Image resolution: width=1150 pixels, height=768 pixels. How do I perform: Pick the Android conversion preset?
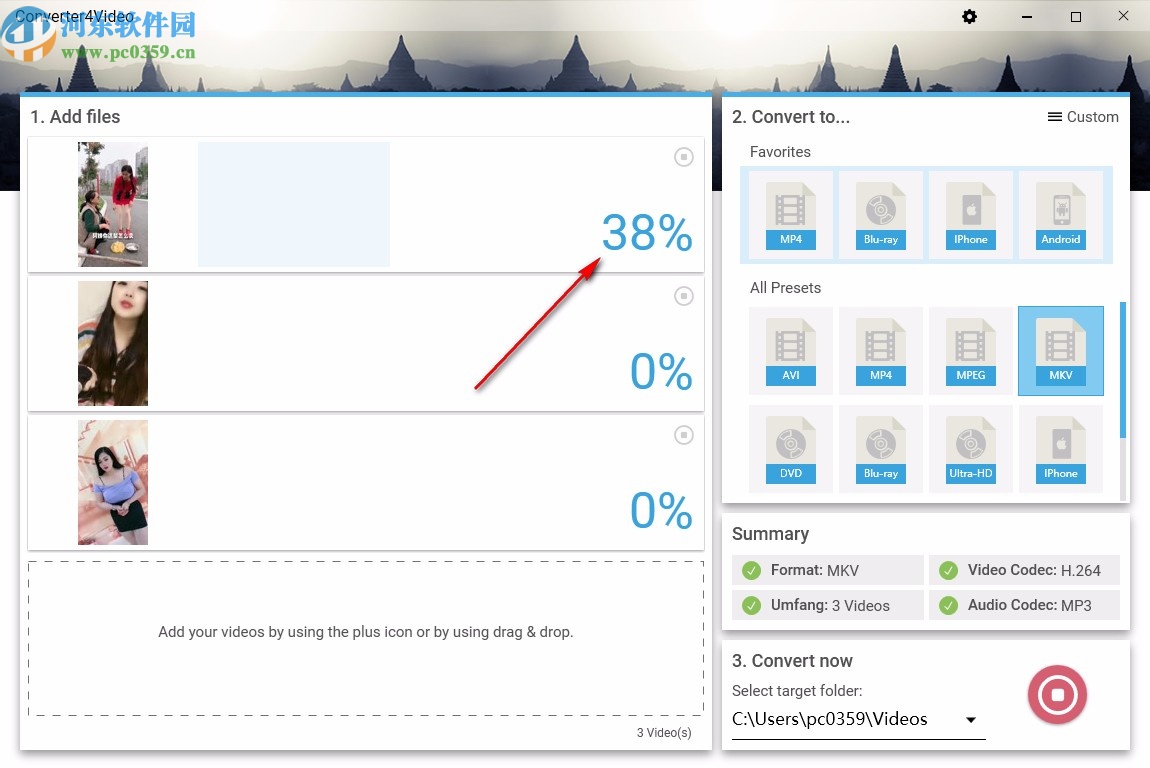[x=1060, y=213]
